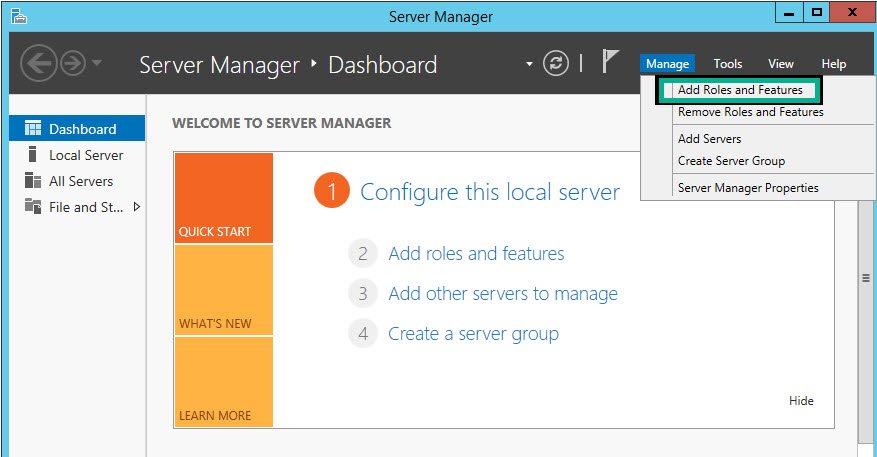Click the back navigation arrow icon
Screen dimensions: 877x457
tap(39, 63)
